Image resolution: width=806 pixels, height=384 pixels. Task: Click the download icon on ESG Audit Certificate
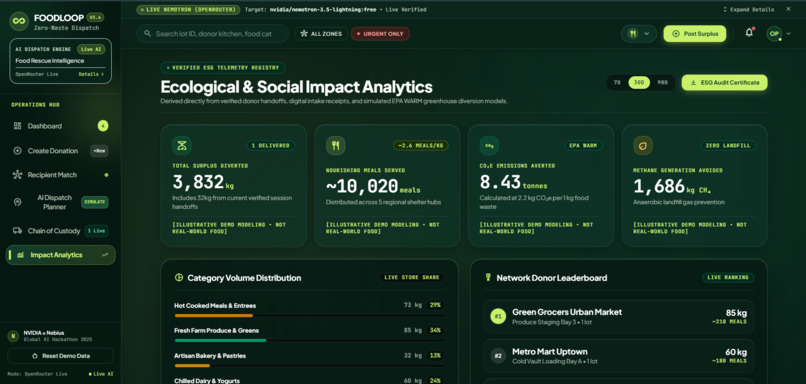(x=693, y=83)
